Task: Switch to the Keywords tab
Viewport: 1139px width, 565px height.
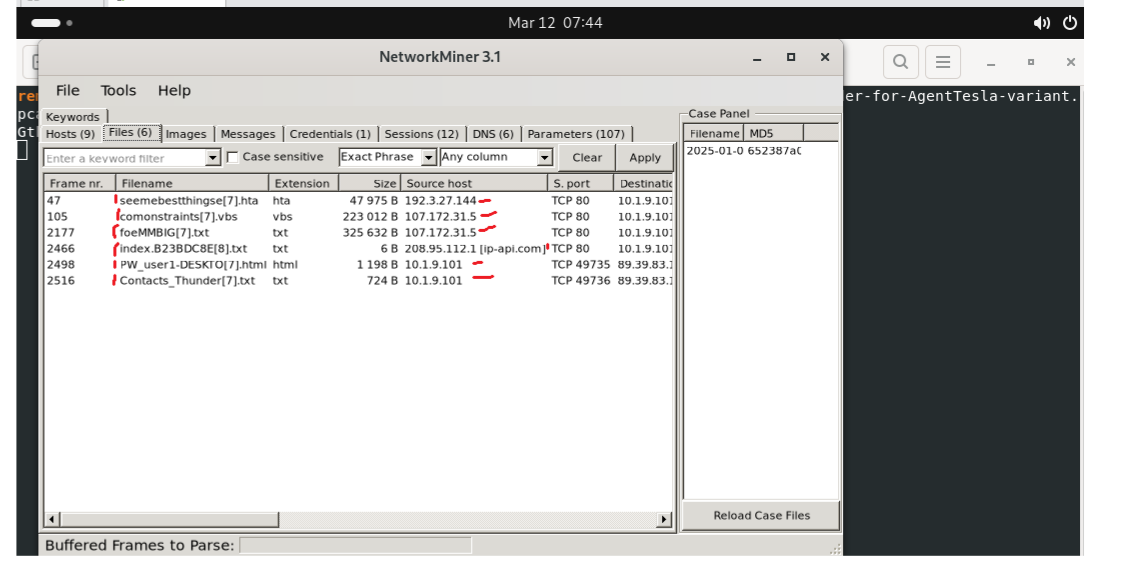Action: (73, 117)
